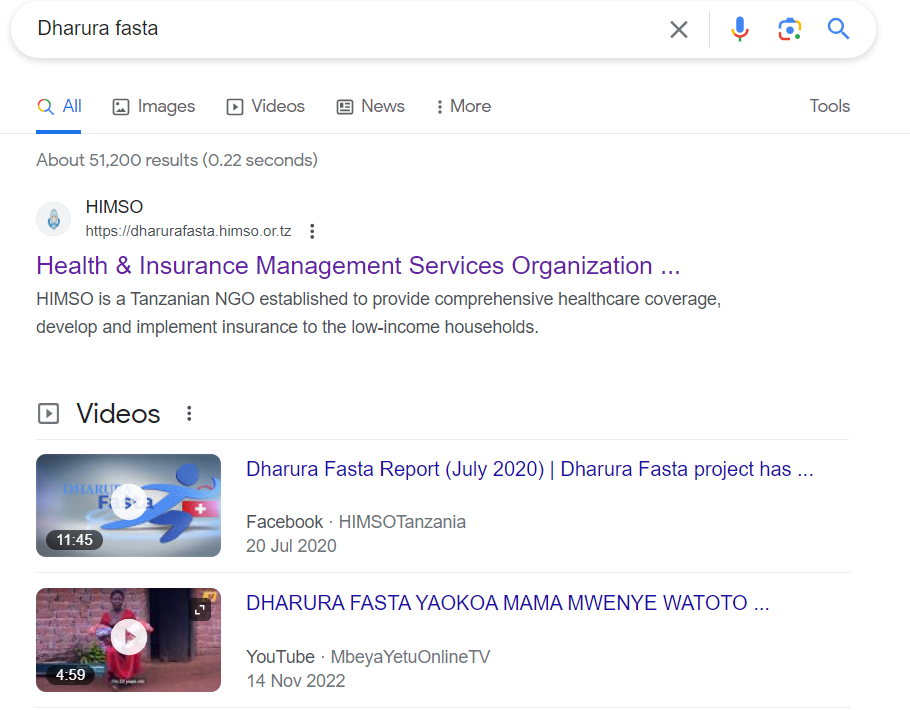
Task: Open the three-dot menu next to dharurafasta.himso.or.tz
Action: 312,230
